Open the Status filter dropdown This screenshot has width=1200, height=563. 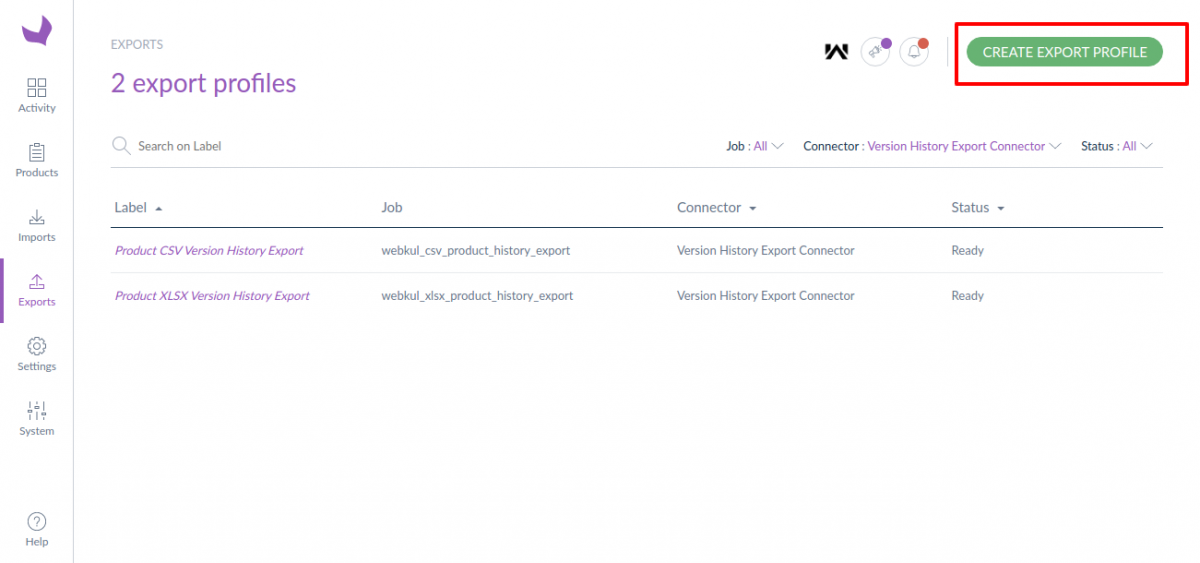pyautogui.click(x=1117, y=146)
